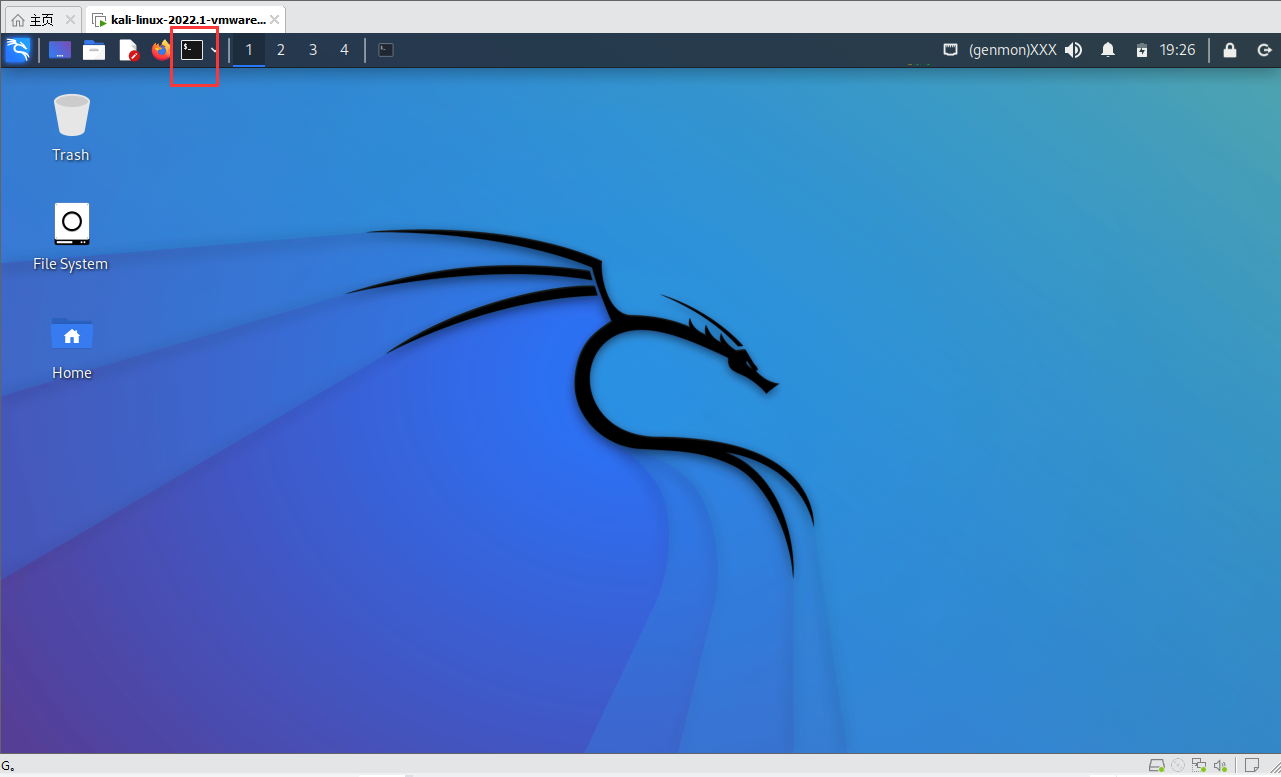This screenshot has width=1281, height=777.
Task: Check the battery power manager icon
Action: click(1142, 50)
